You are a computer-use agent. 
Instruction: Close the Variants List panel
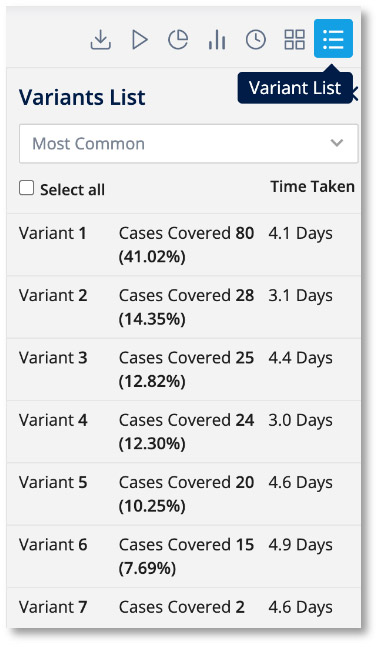(x=355, y=94)
